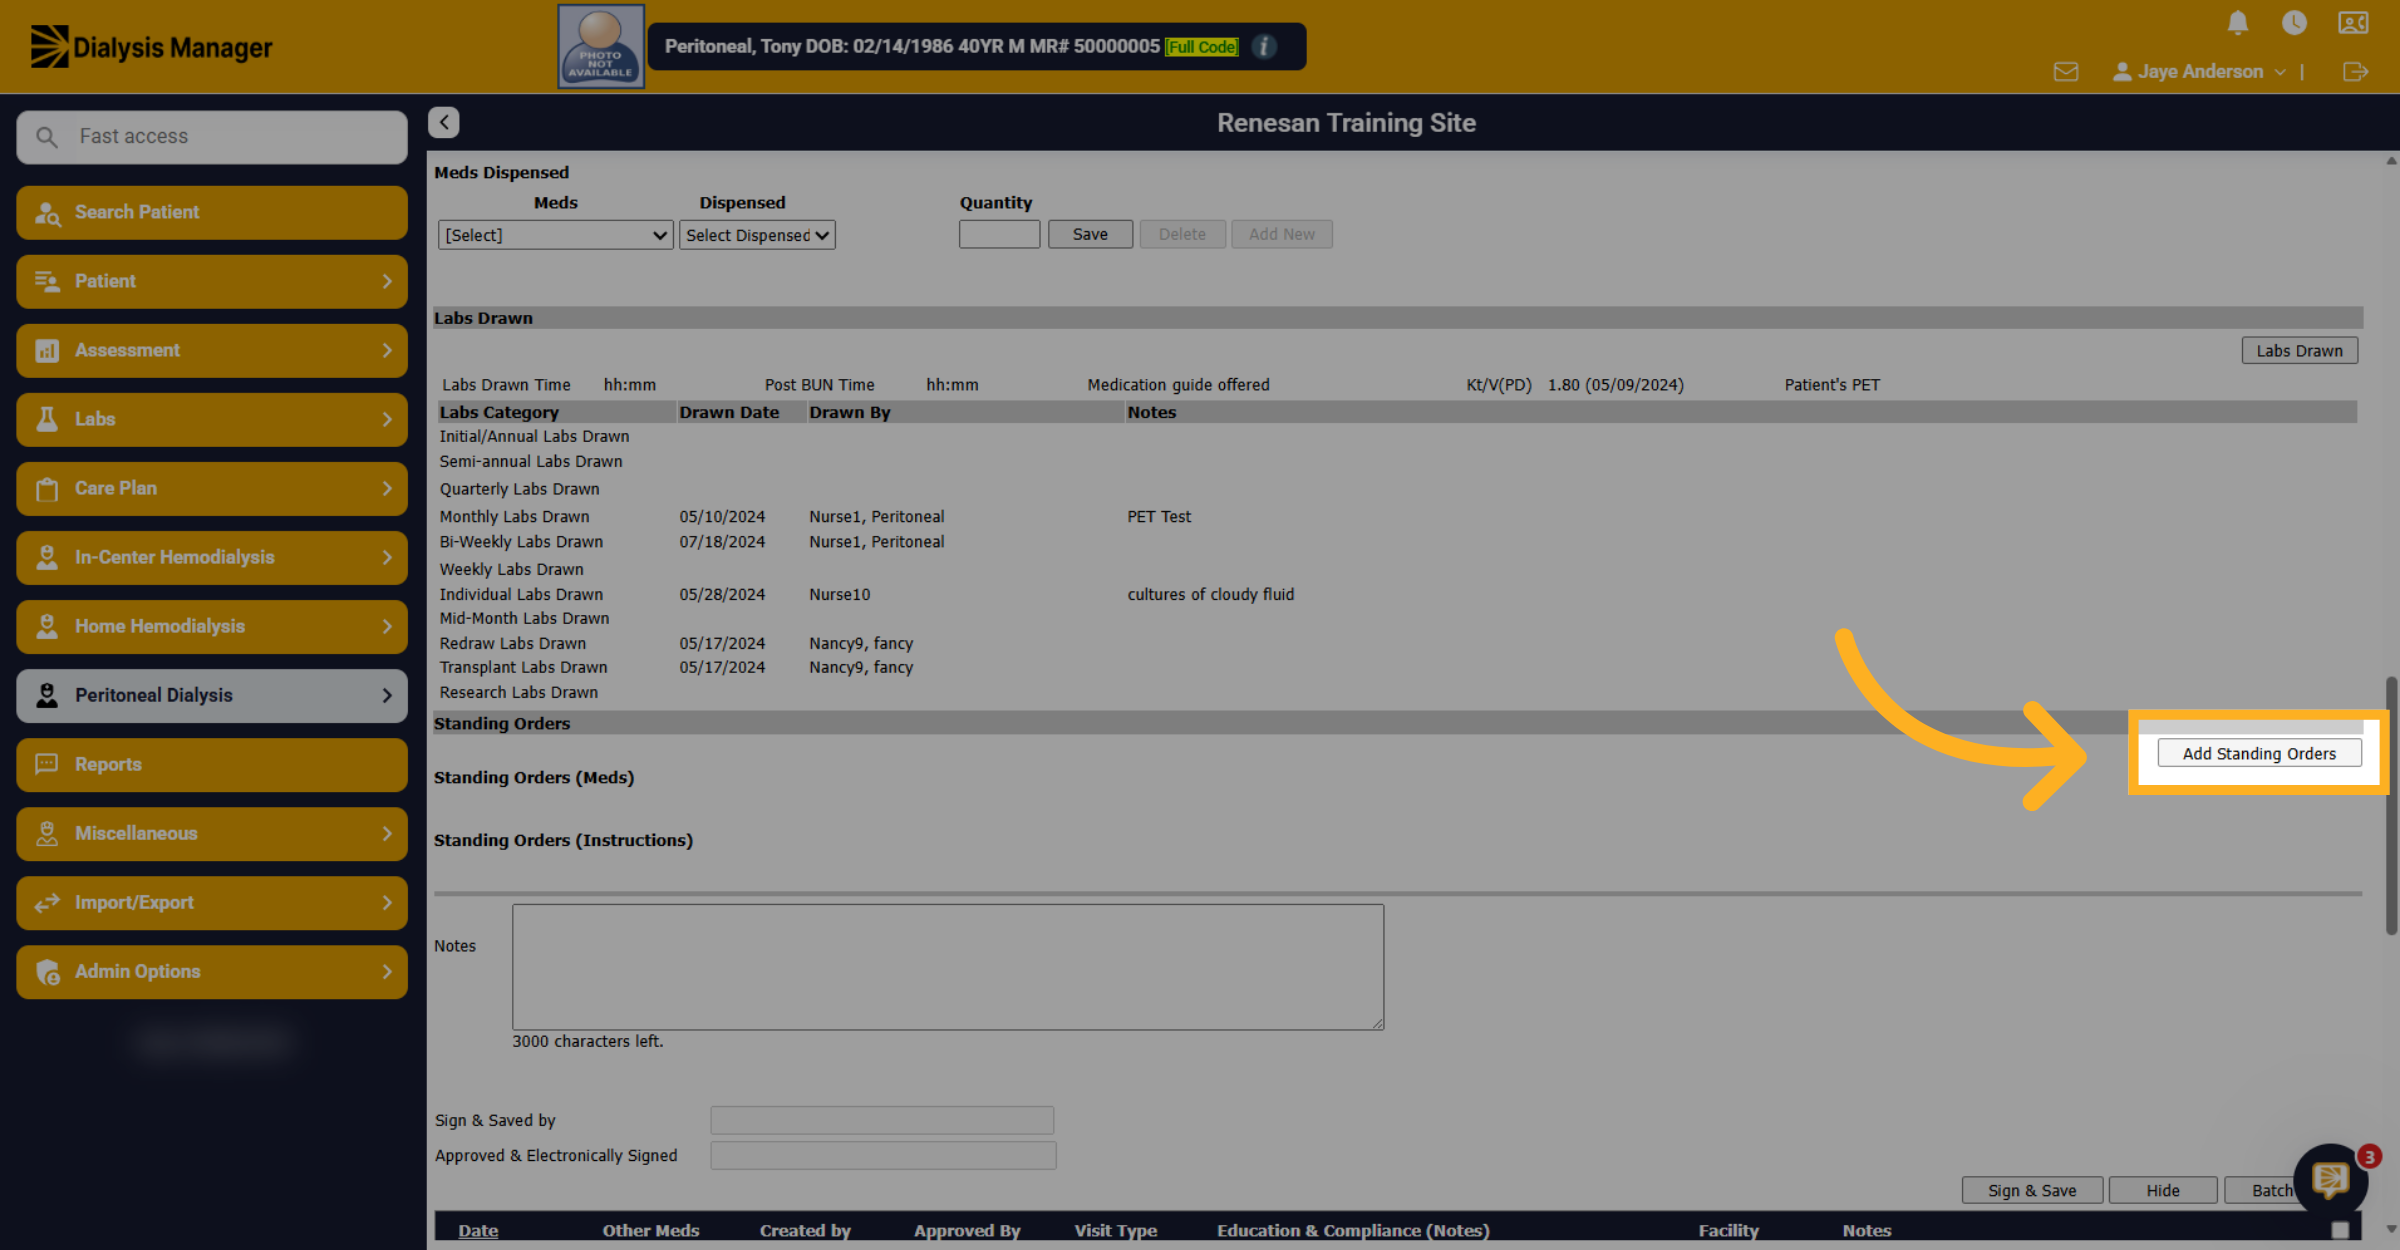The width and height of the screenshot is (2400, 1250).
Task: Click Sign & Save button
Action: 2032,1190
